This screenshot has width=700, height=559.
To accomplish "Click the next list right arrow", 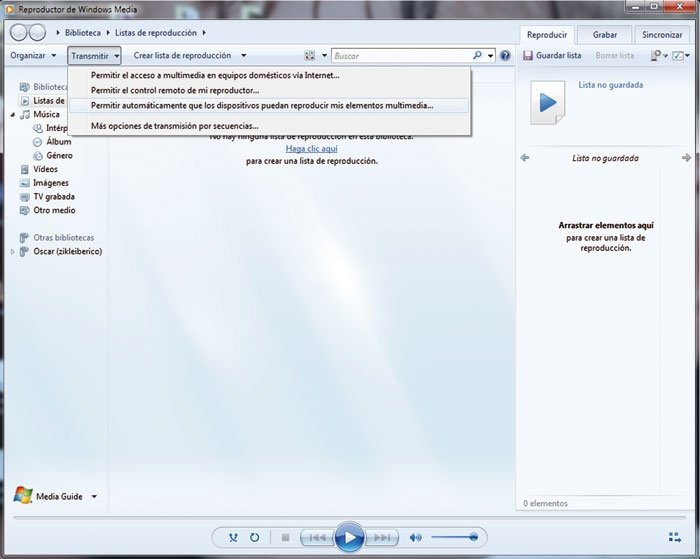I will pos(686,158).
